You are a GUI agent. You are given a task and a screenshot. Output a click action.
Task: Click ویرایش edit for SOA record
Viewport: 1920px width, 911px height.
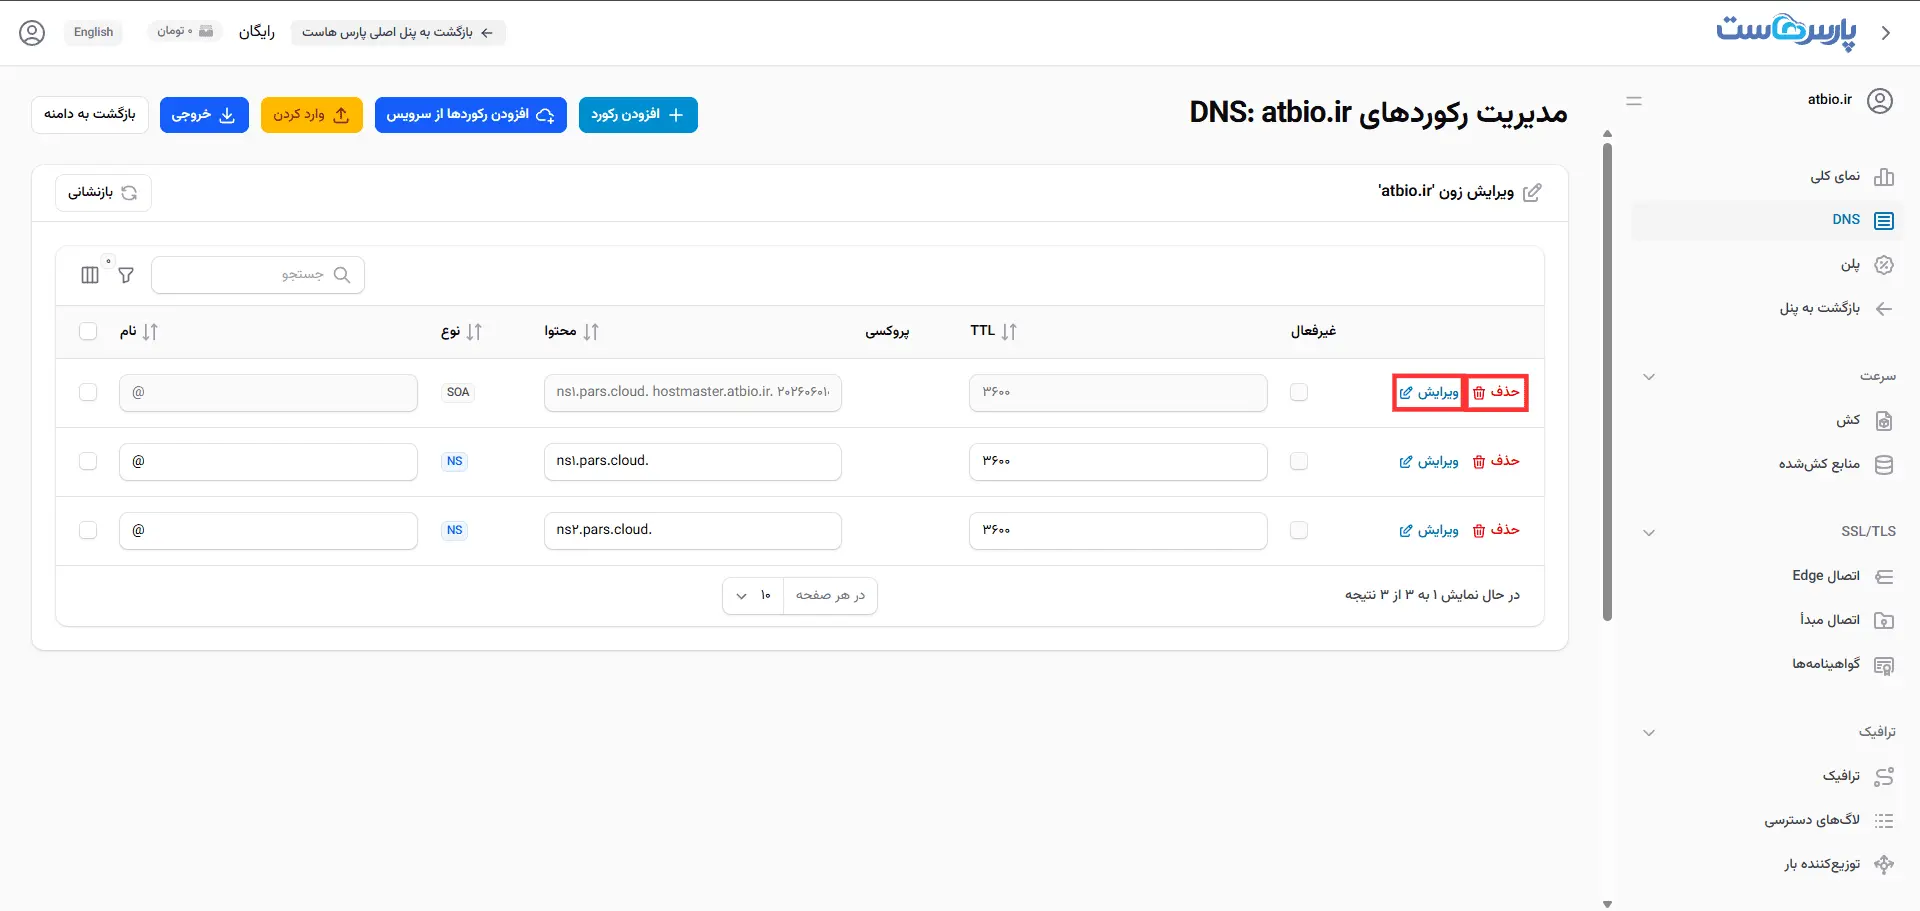point(1429,393)
